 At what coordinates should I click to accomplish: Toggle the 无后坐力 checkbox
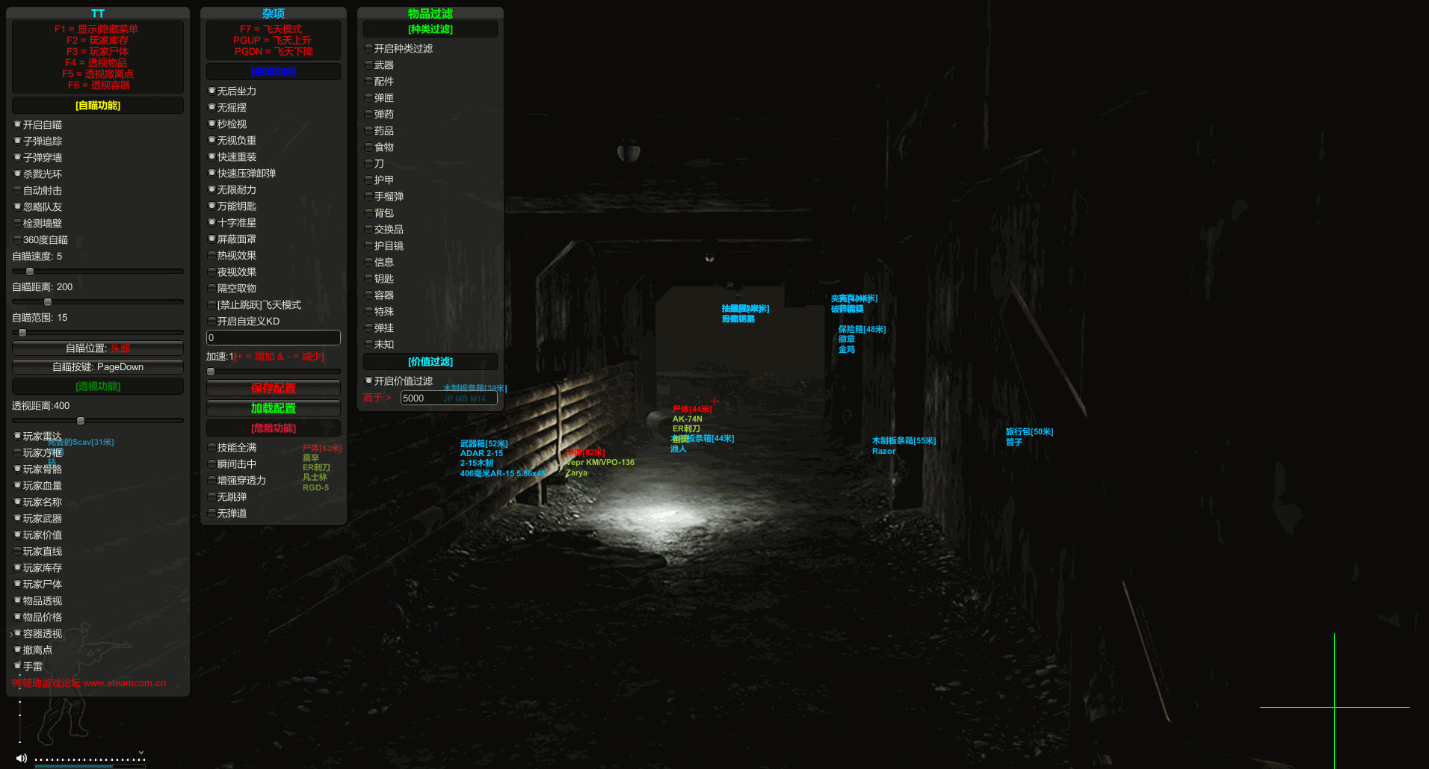pyautogui.click(x=211, y=91)
